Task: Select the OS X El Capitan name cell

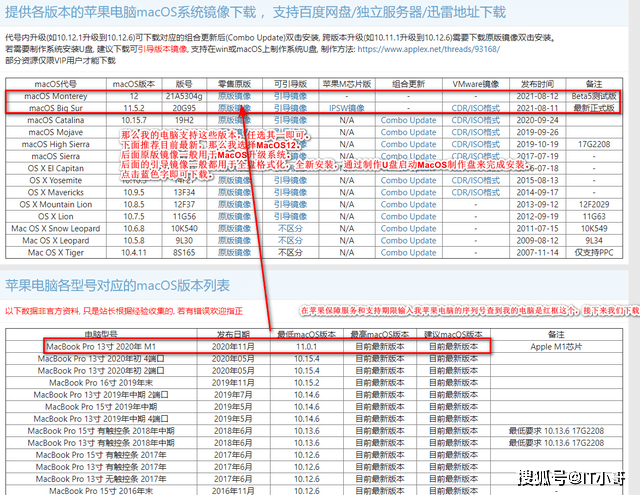Action: click(56, 169)
